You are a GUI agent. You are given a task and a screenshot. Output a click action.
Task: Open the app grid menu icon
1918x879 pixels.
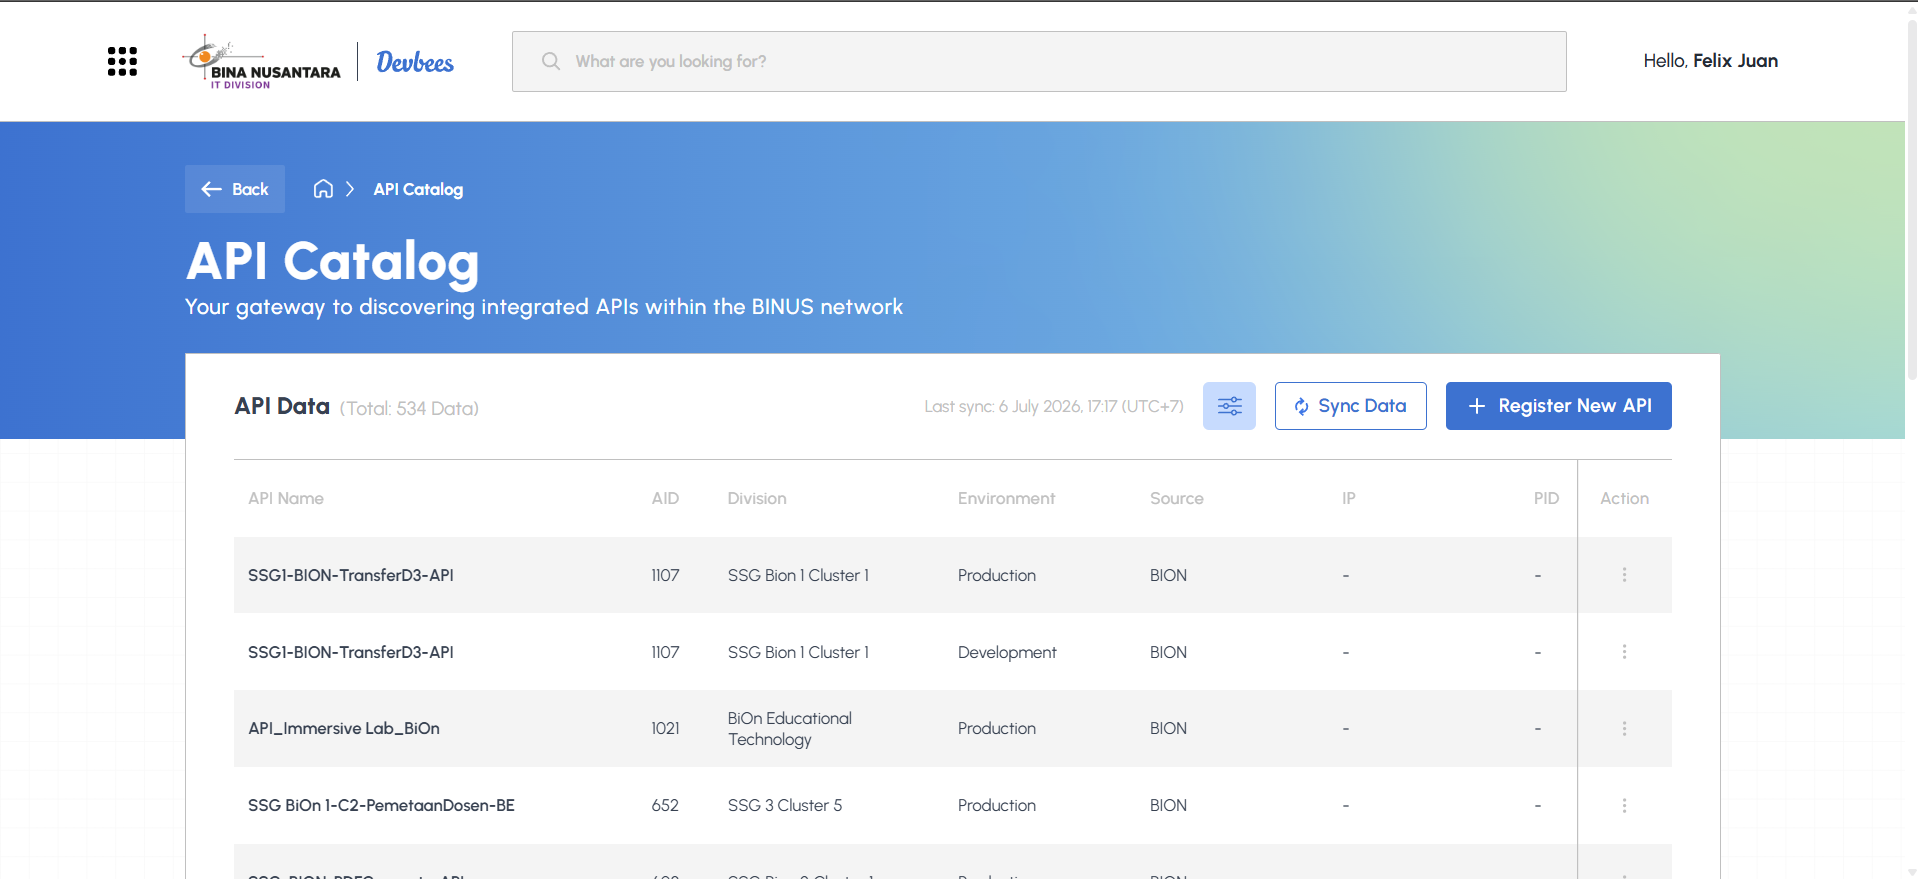[x=122, y=61]
